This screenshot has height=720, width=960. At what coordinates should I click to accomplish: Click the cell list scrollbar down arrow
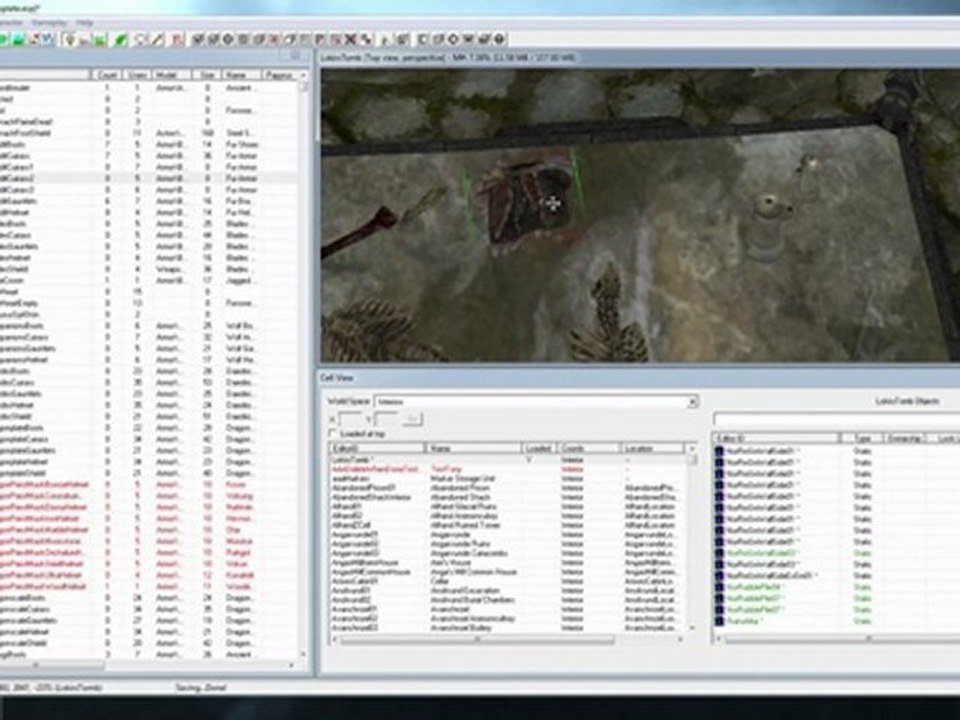pyautogui.click(x=692, y=628)
